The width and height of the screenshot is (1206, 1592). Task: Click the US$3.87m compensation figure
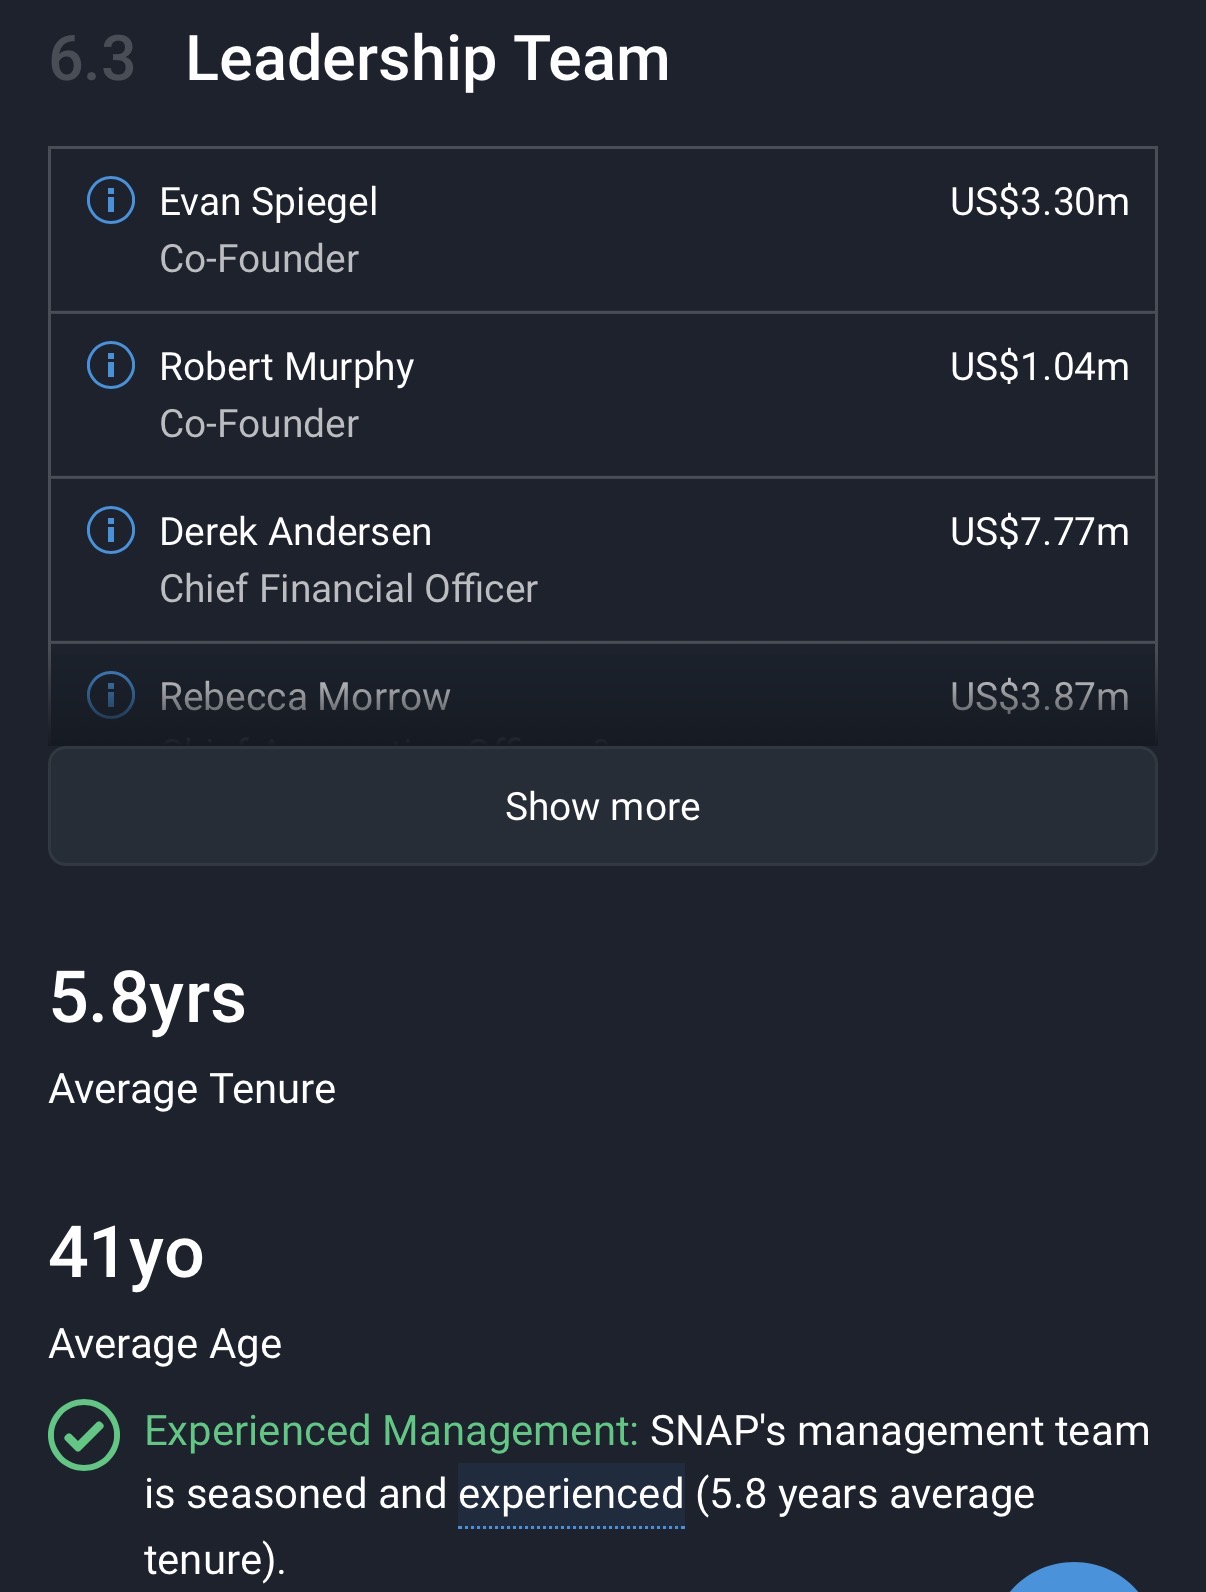click(1039, 696)
